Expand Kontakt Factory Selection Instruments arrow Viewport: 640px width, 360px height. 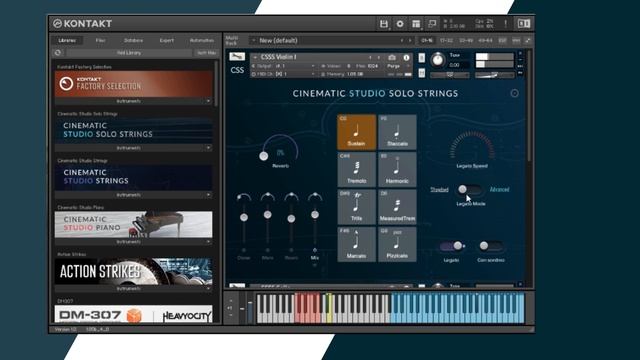coord(208,101)
